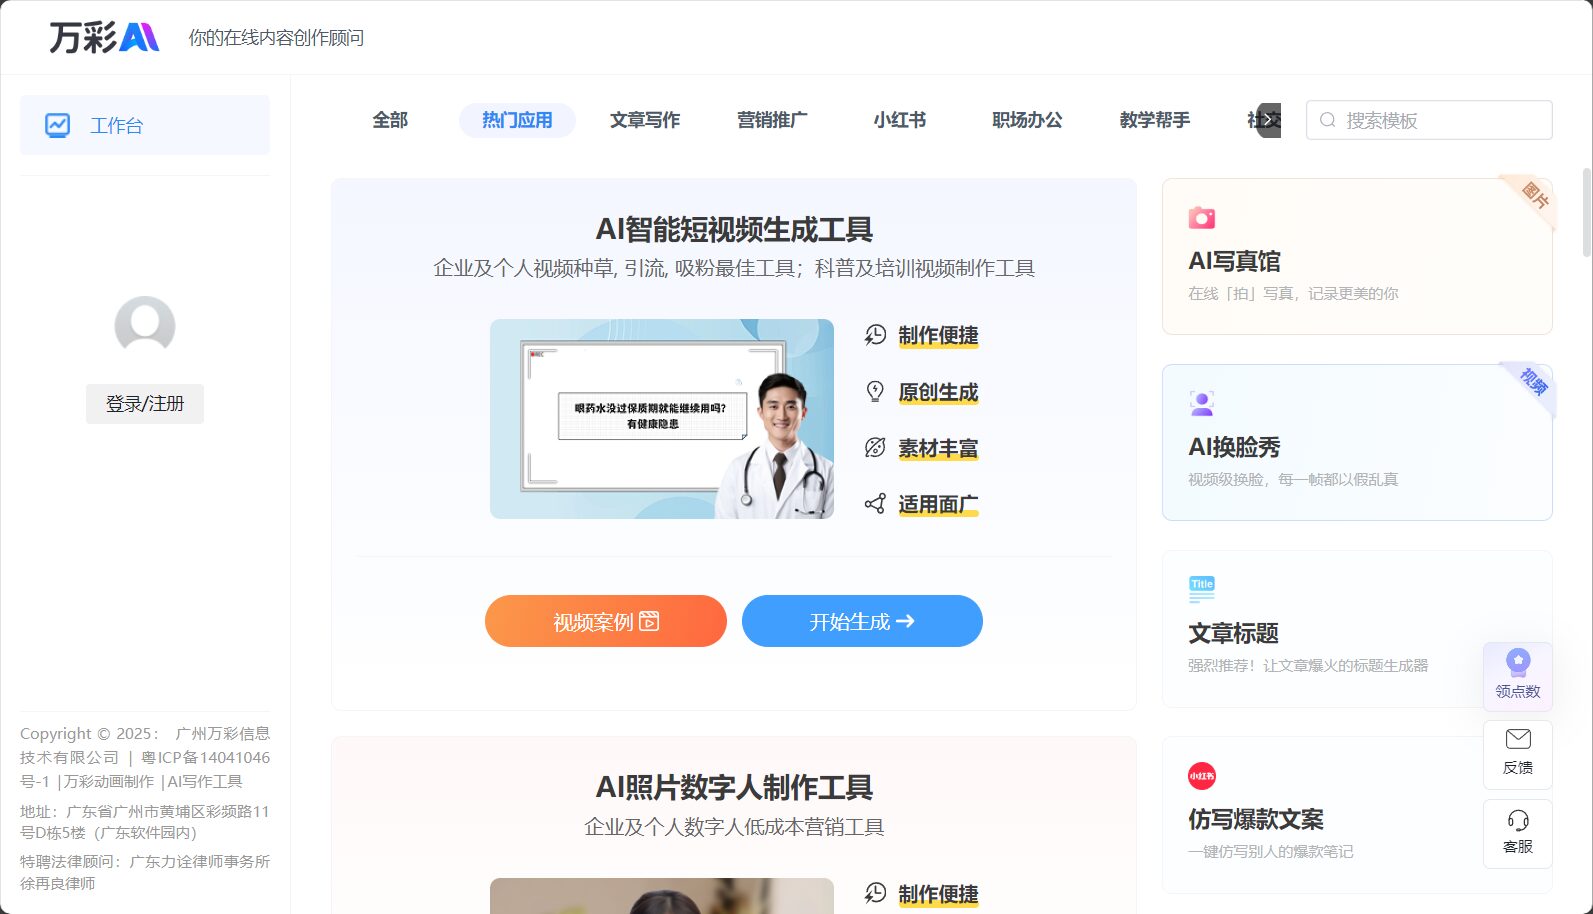Screen dimensions: 1593x914
Task: Click the AI智能短视频生成工具 title
Action: pos(734,230)
